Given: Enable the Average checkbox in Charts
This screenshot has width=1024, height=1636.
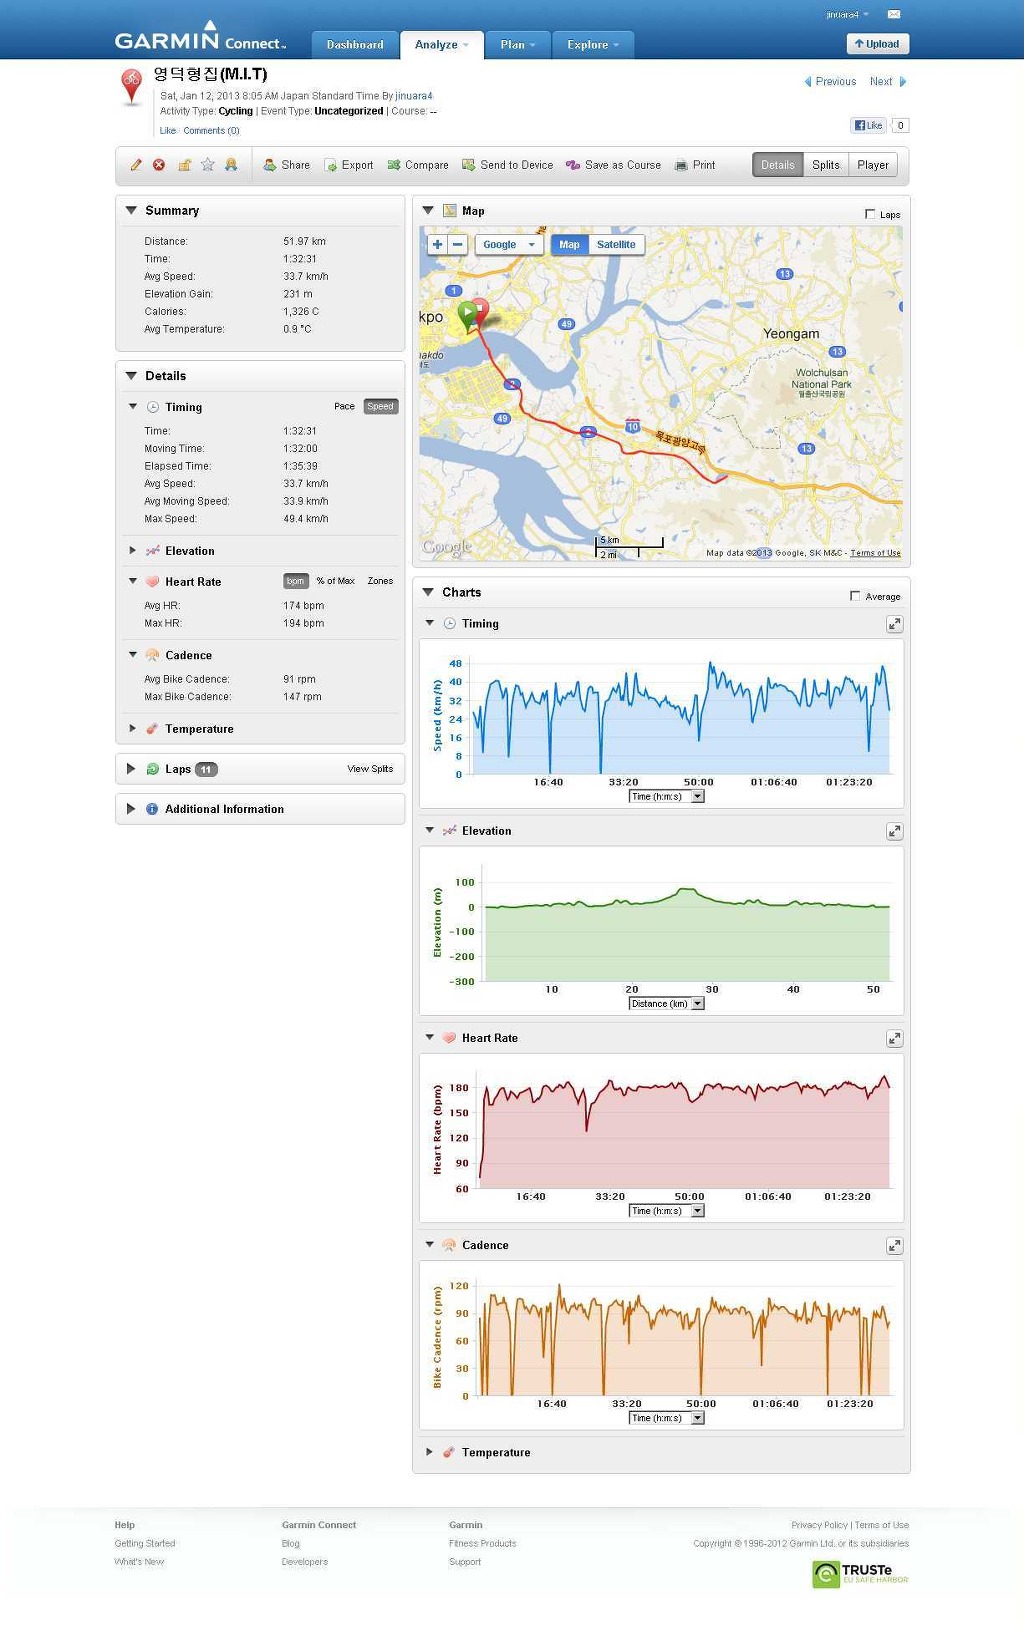Looking at the screenshot, I should (x=855, y=596).
